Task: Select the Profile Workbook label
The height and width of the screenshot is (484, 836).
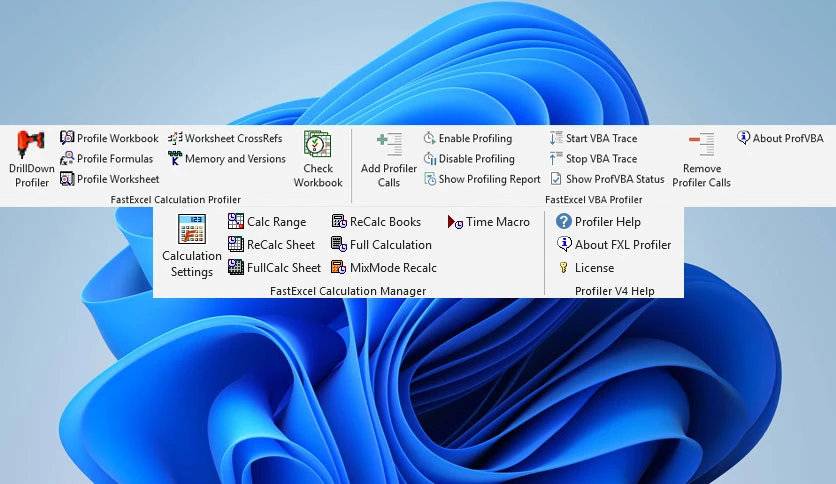Action: click(x=117, y=138)
